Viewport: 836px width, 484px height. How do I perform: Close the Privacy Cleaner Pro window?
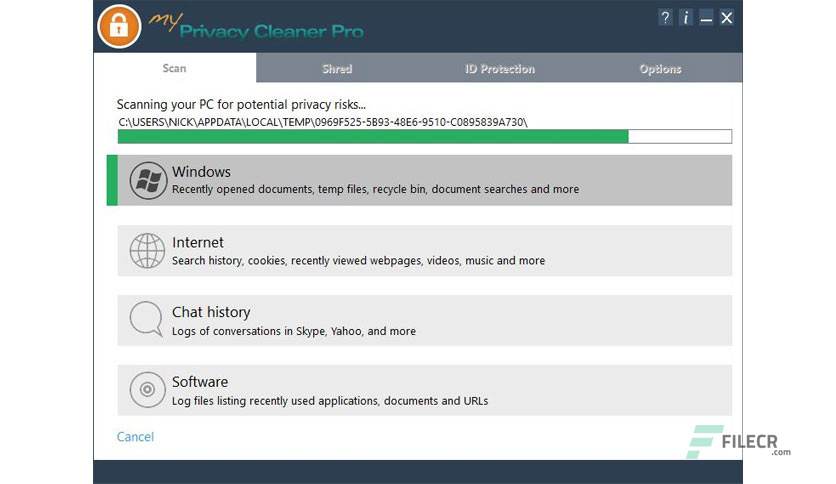727,18
